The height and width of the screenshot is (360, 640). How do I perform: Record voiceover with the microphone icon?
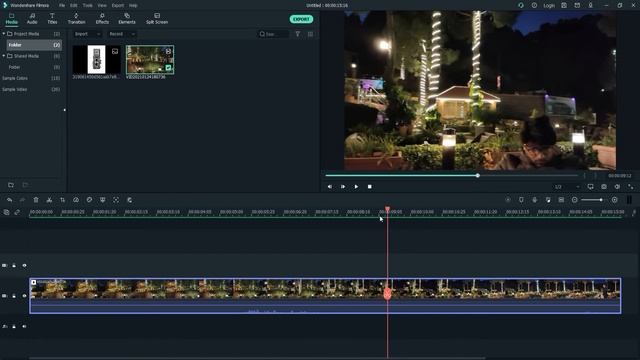(x=535, y=200)
